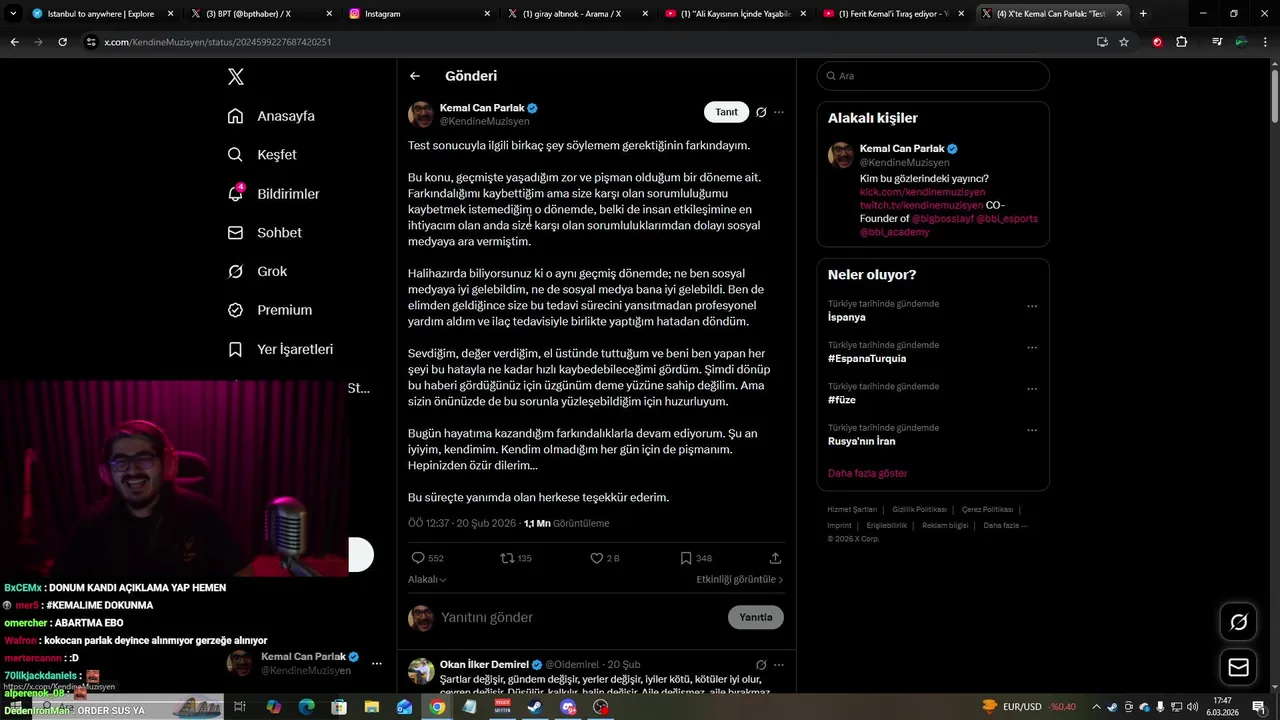The height and width of the screenshot is (720, 1280).
Task: Open twitch.tv/kendinemuzisyen link
Action: [921, 205]
